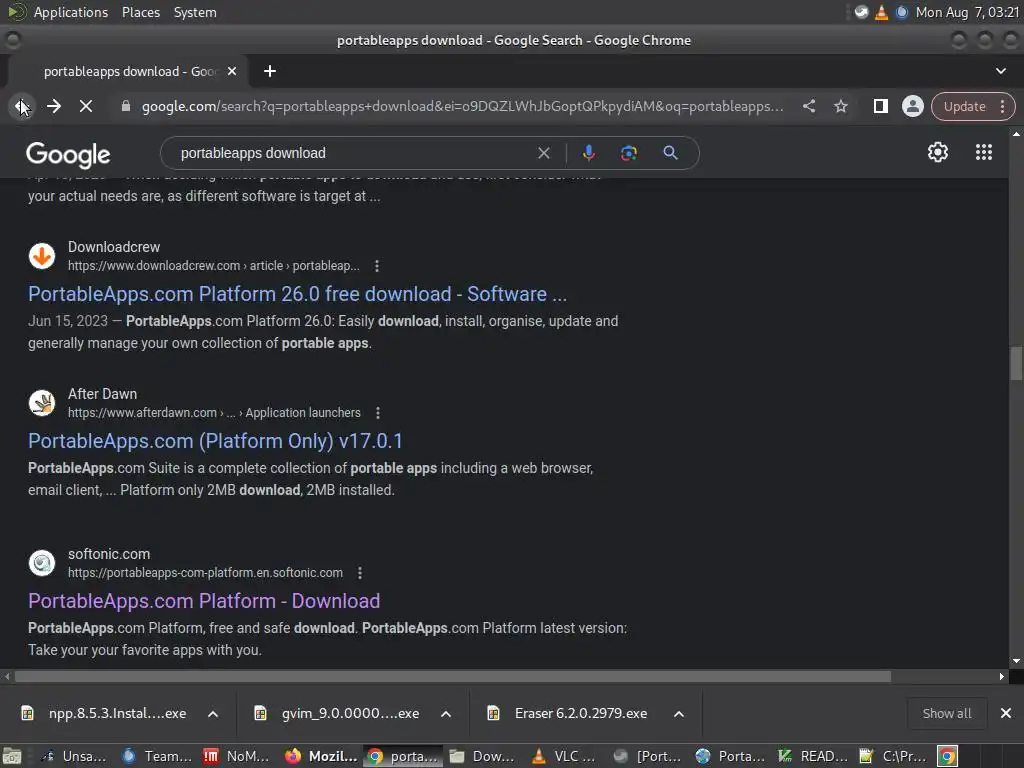Open Chrome side panel
Screen dimensions: 1024x768
point(880,106)
